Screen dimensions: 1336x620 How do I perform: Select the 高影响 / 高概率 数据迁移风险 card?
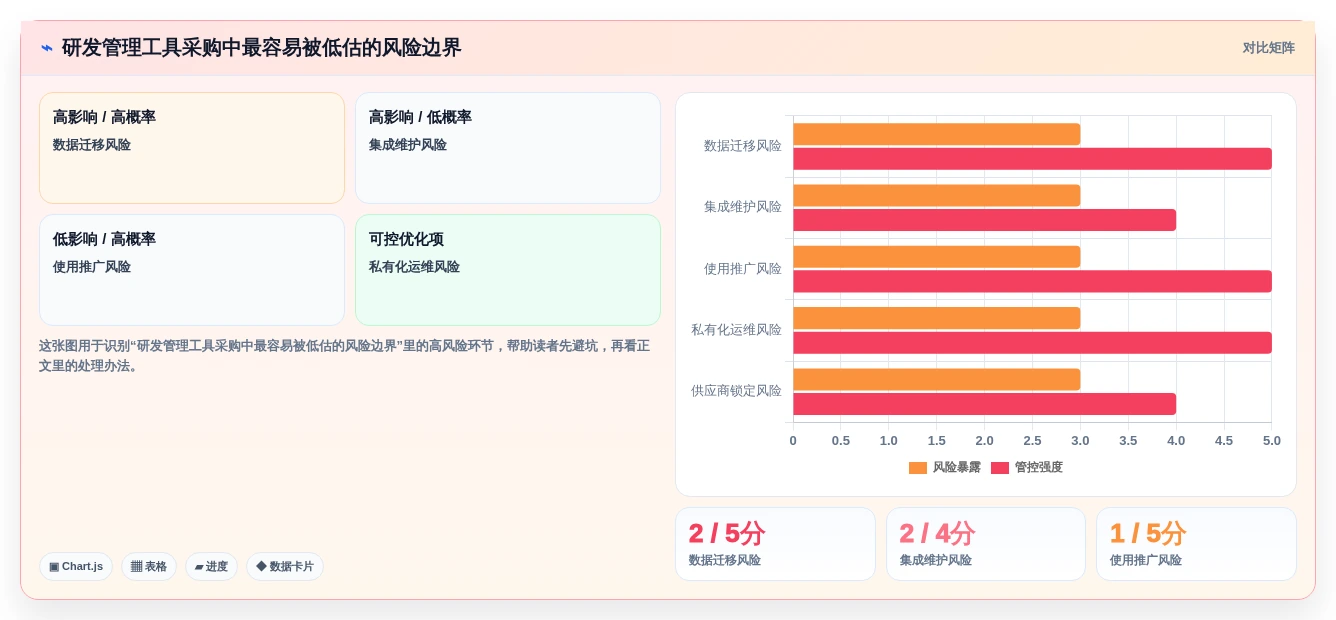click(x=192, y=148)
